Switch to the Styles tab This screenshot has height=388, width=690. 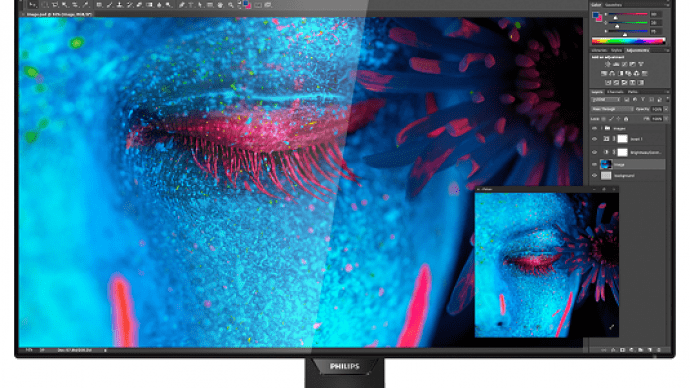tap(616, 51)
